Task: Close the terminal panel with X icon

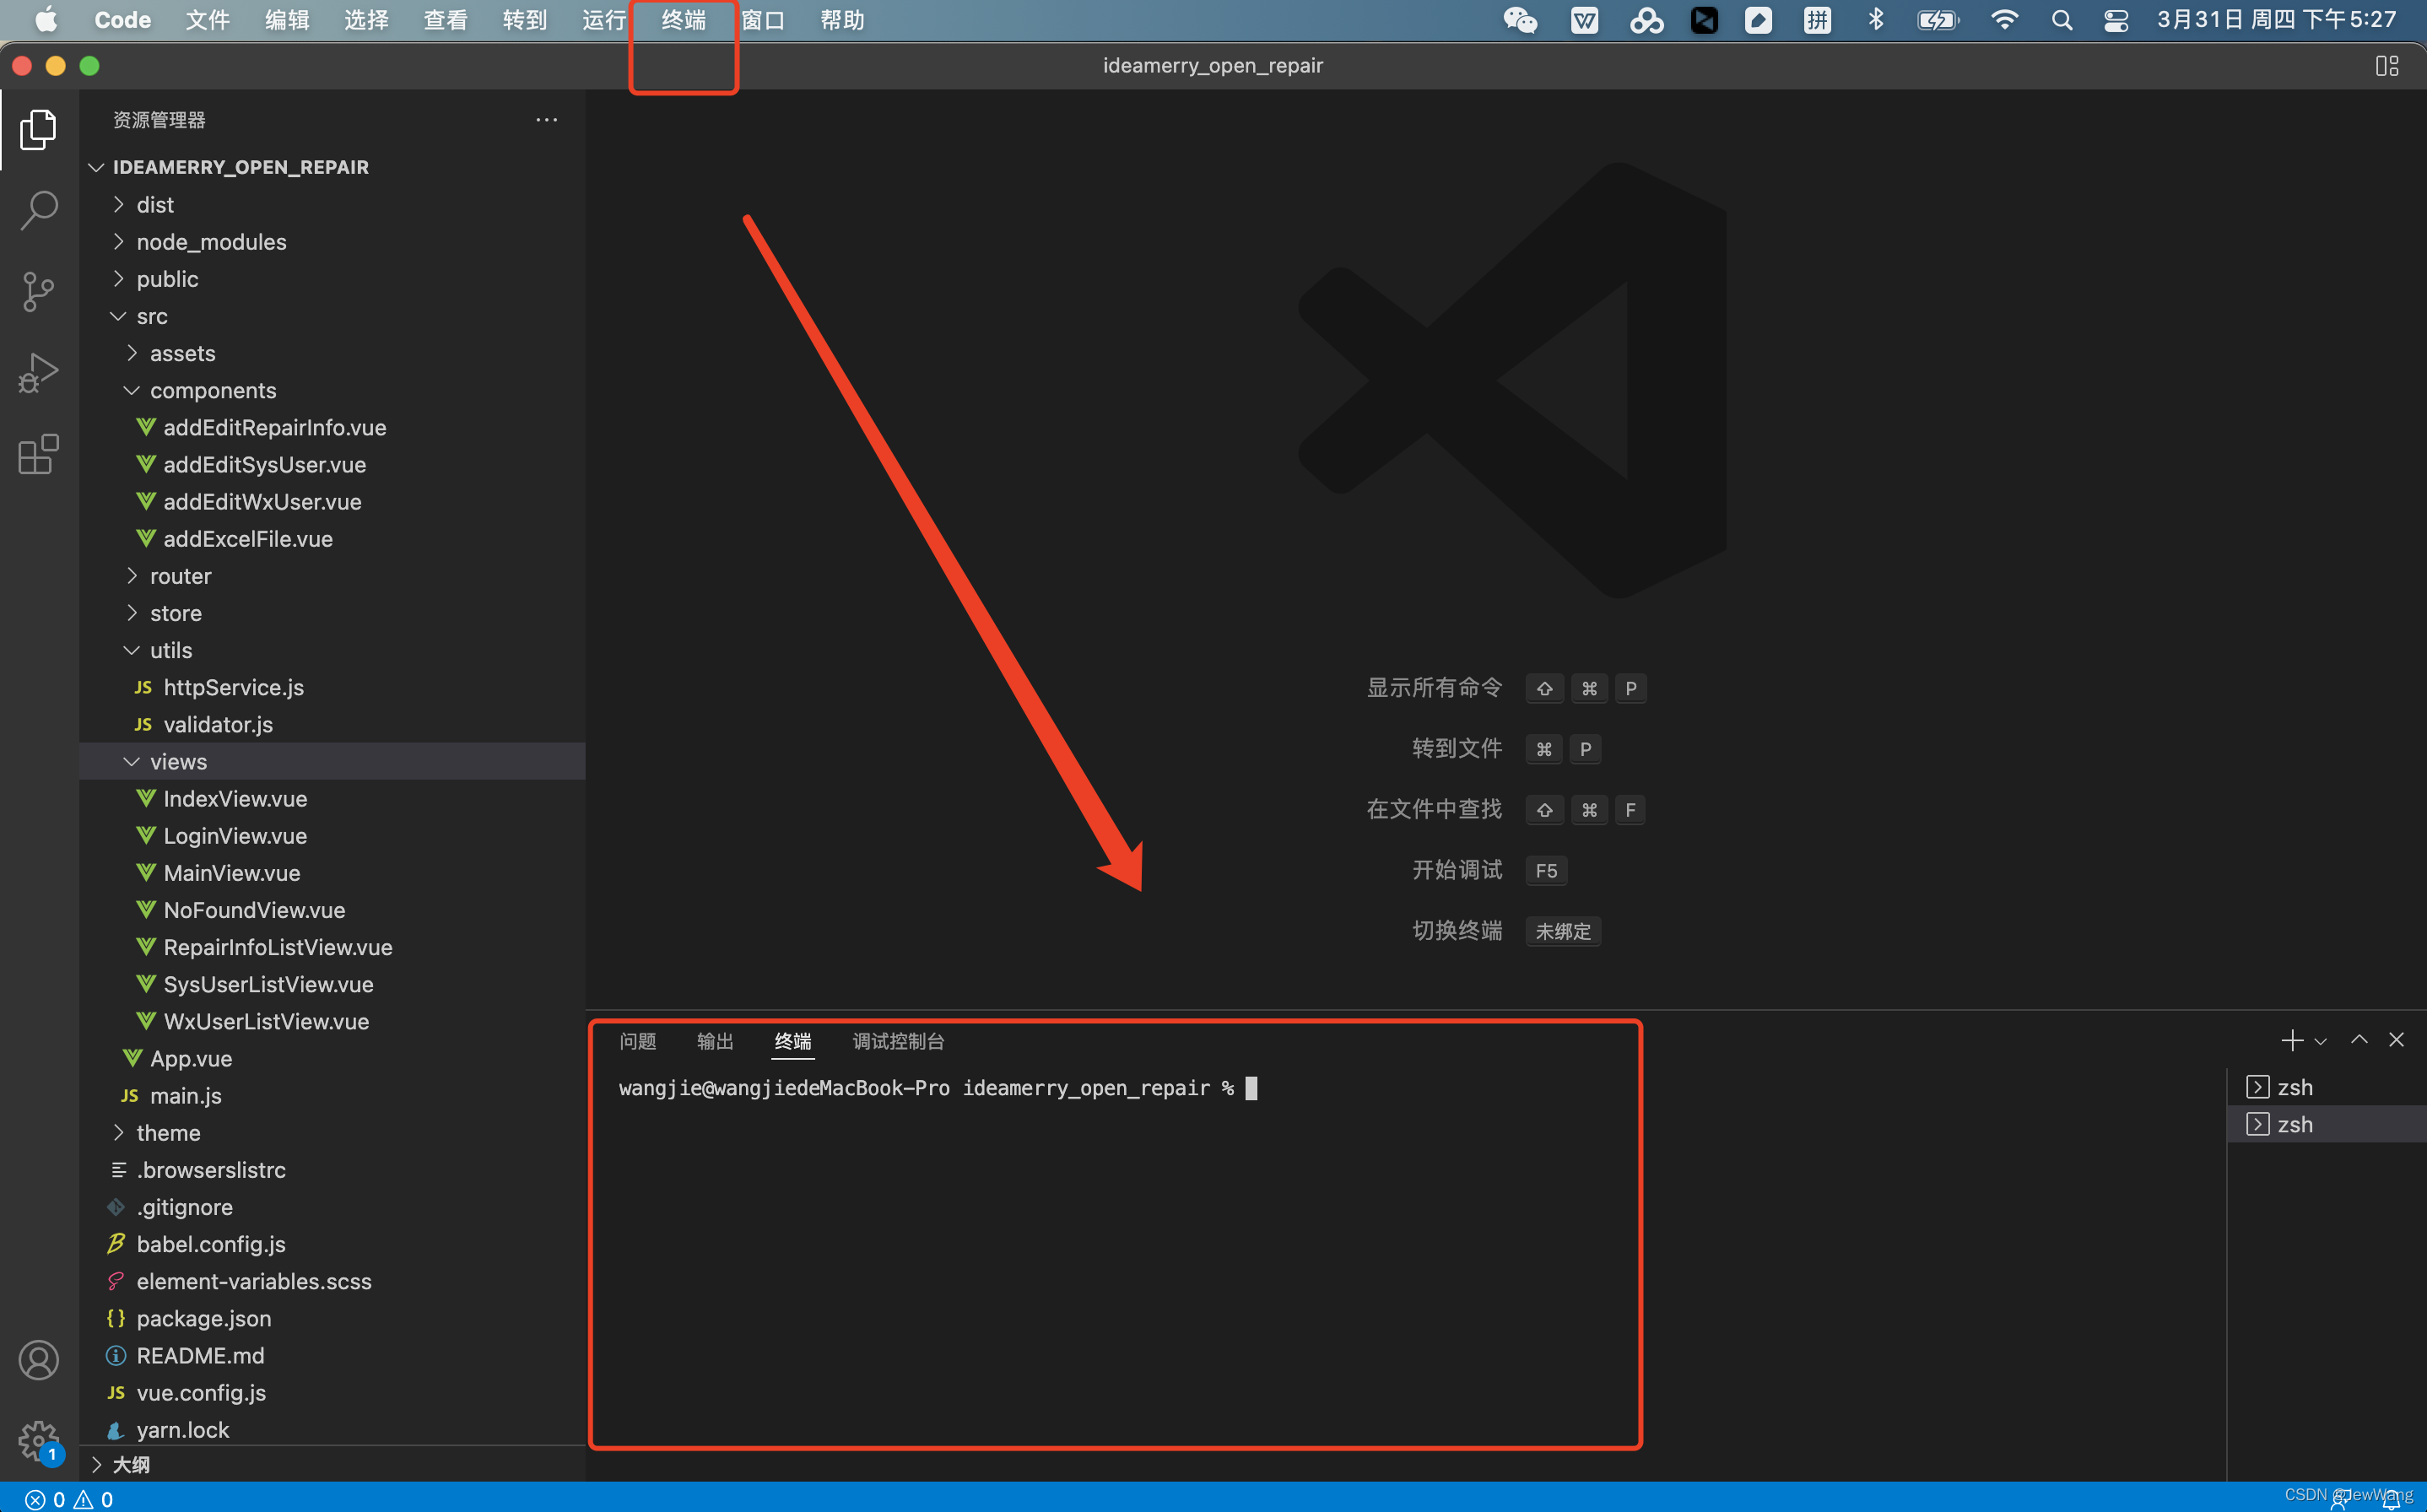Action: pyautogui.click(x=2396, y=1040)
